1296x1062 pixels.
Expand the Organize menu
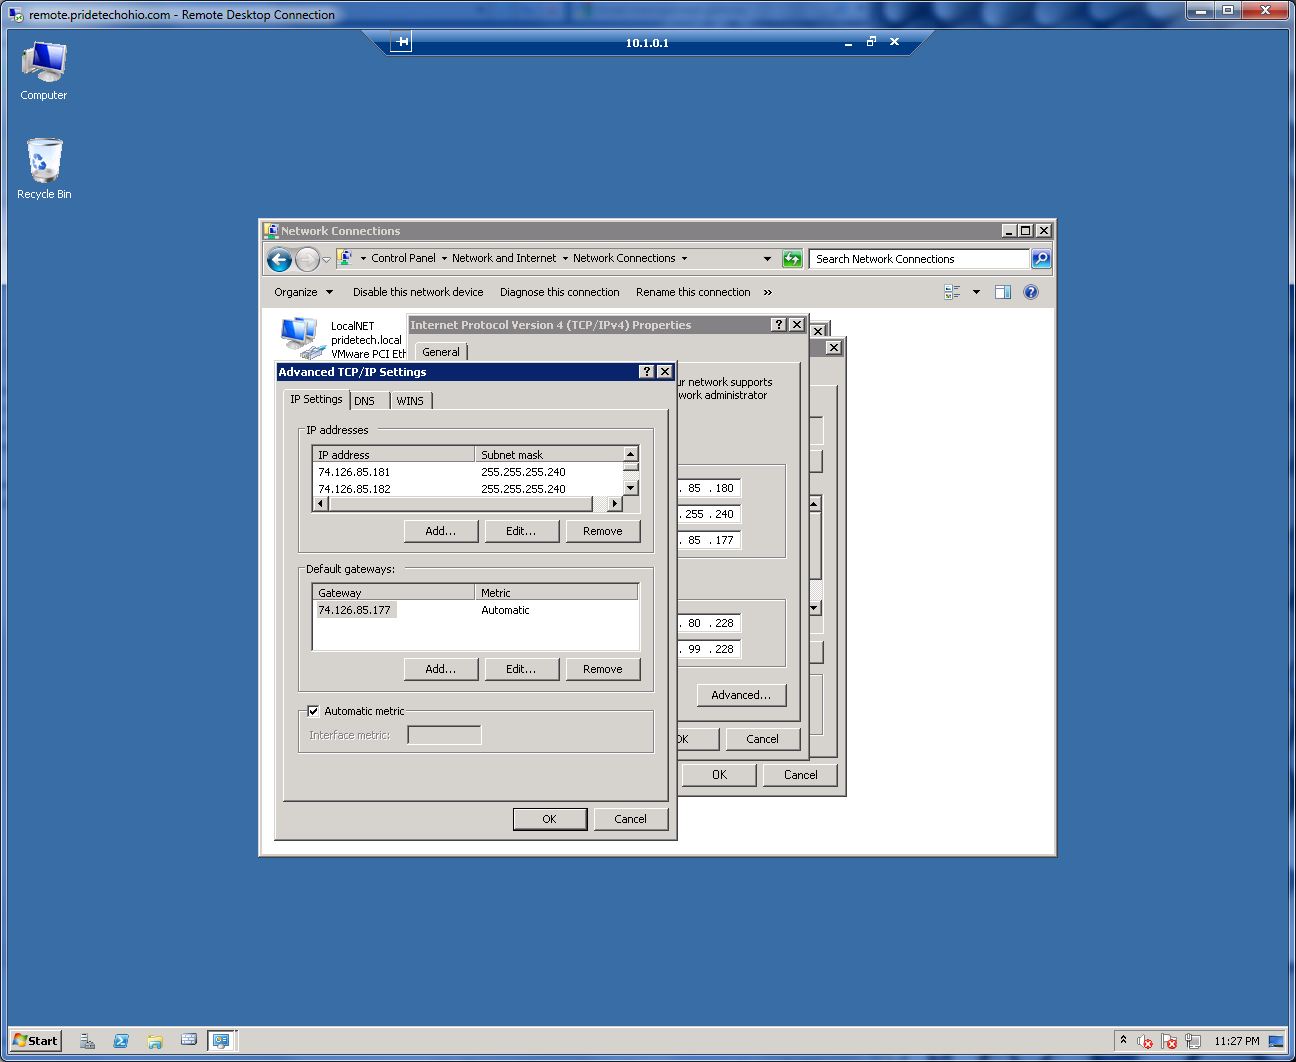[x=304, y=292]
